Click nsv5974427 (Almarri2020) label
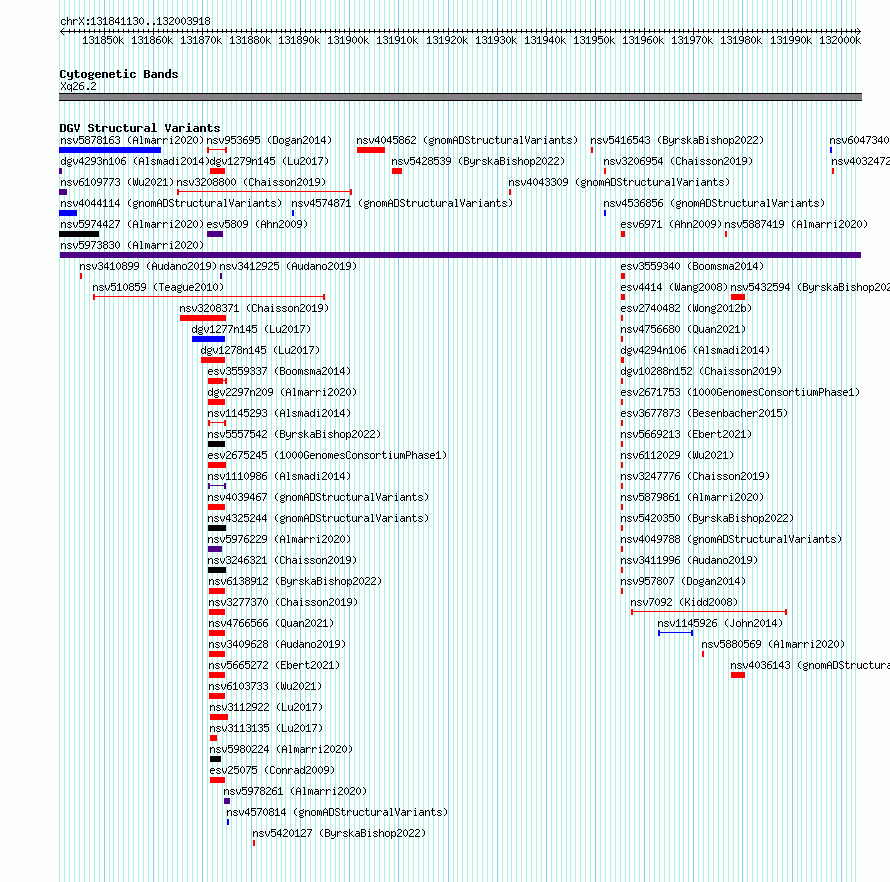 pos(132,224)
